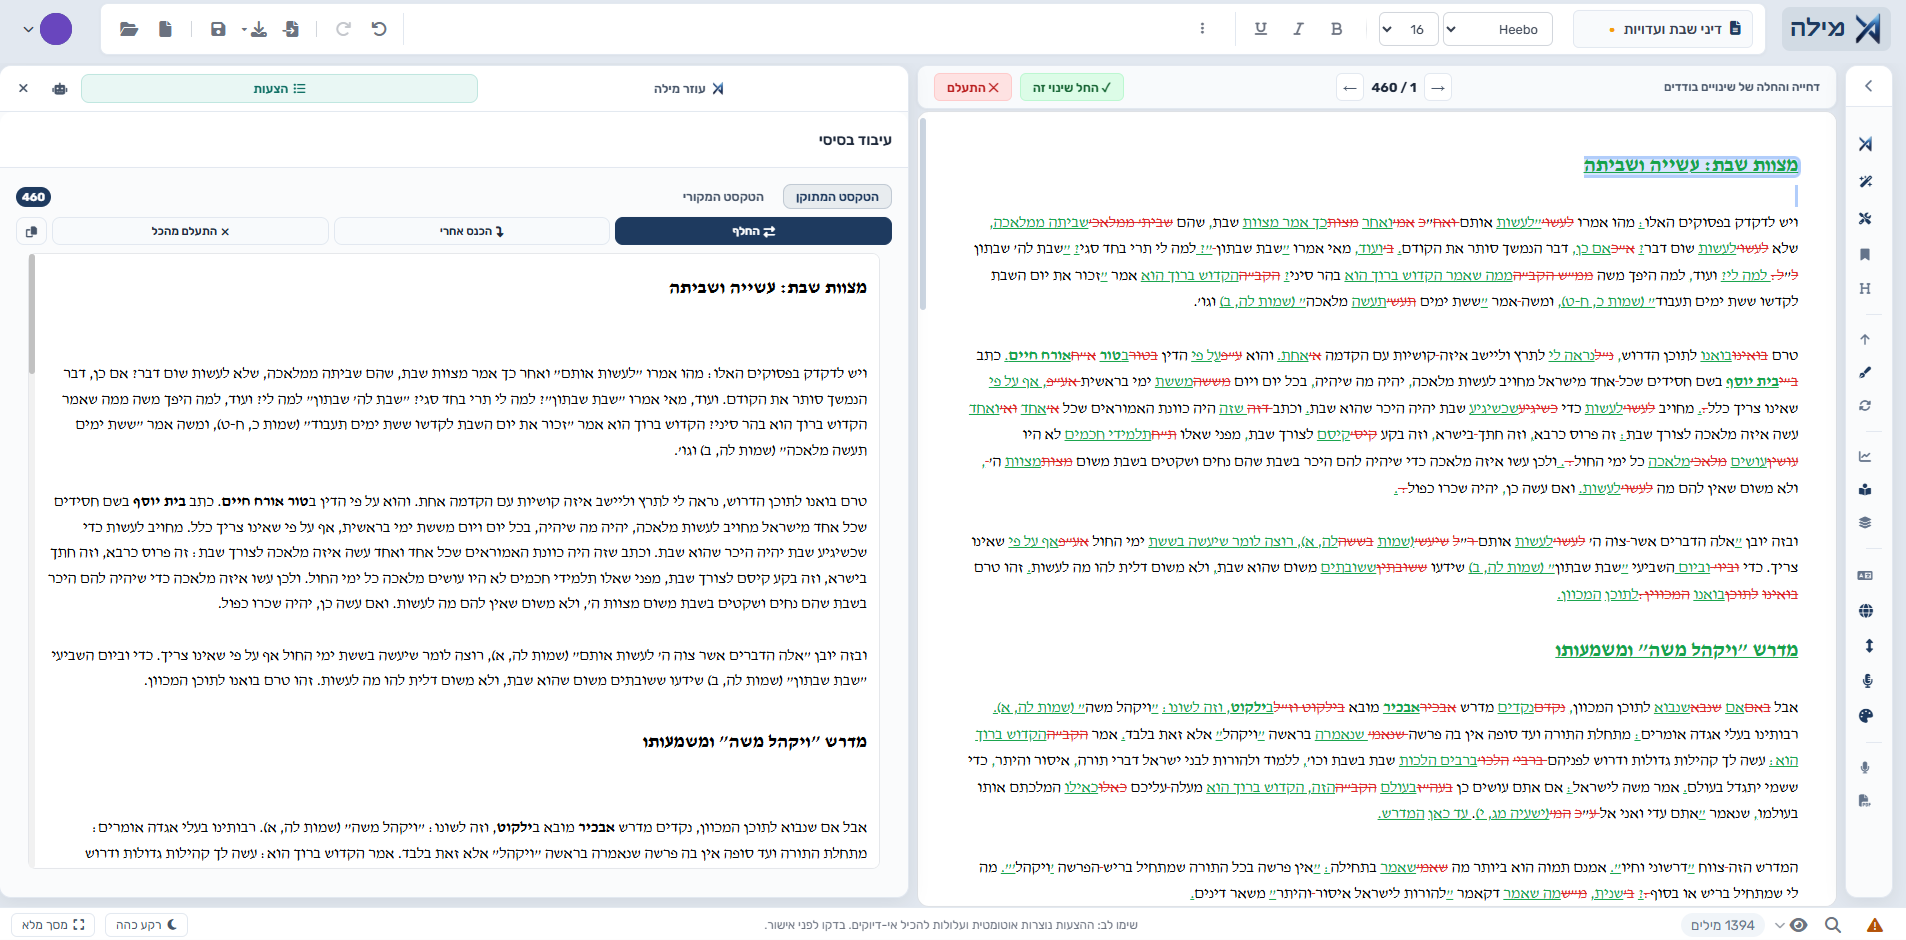This screenshot has height=940, width=1906.
Task: Open the three-dot more options menu
Action: [x=1202, y=29]
